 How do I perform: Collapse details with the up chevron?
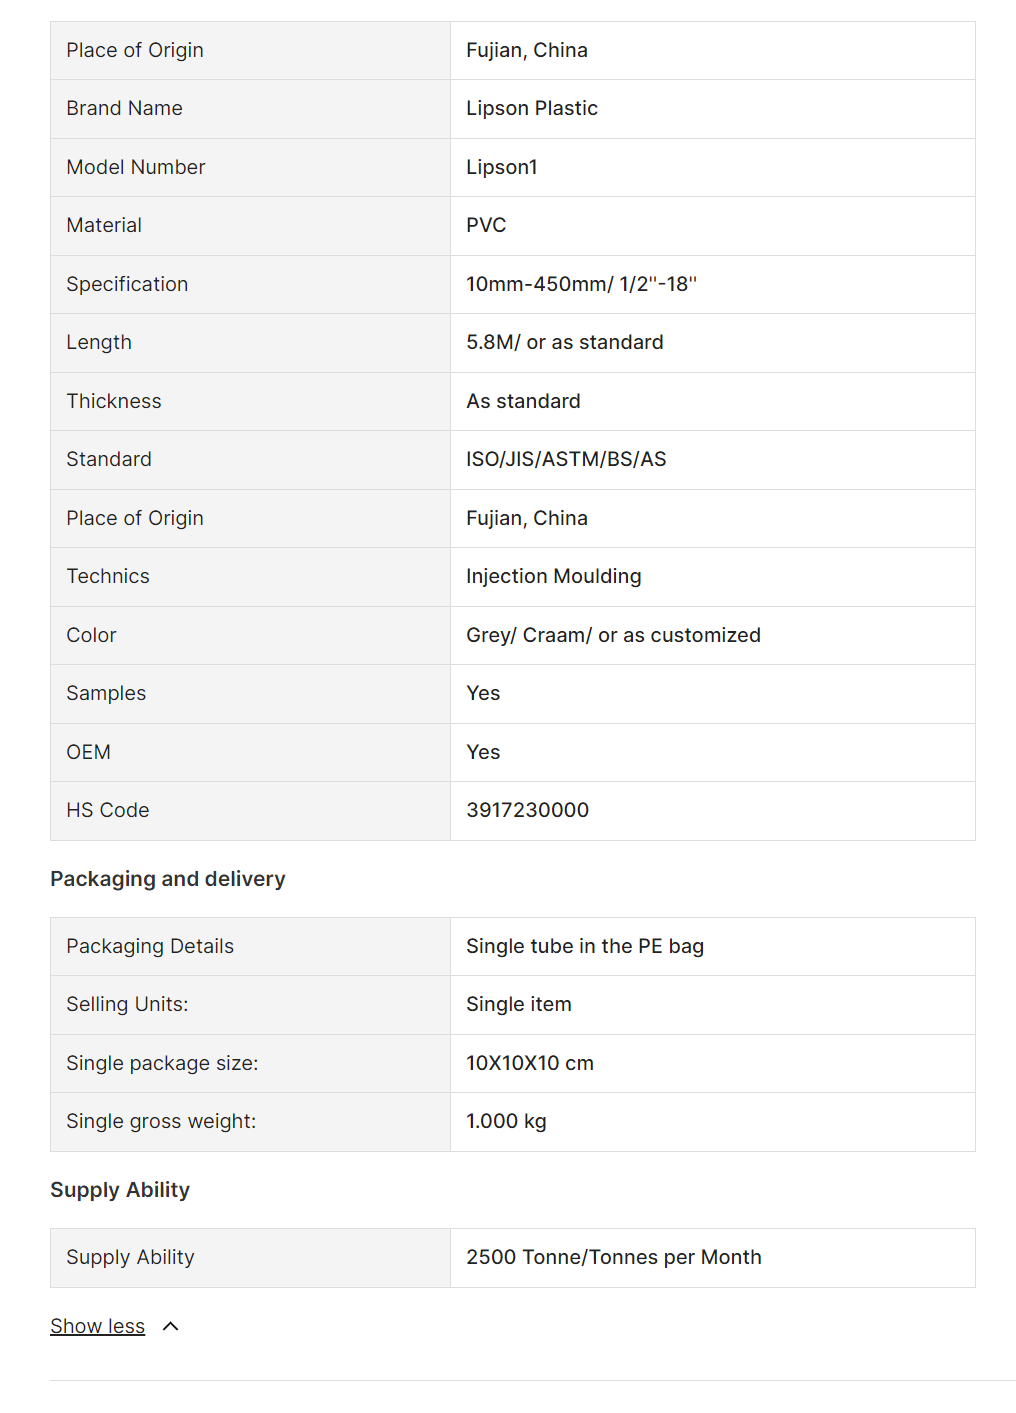pos(171,1326)
